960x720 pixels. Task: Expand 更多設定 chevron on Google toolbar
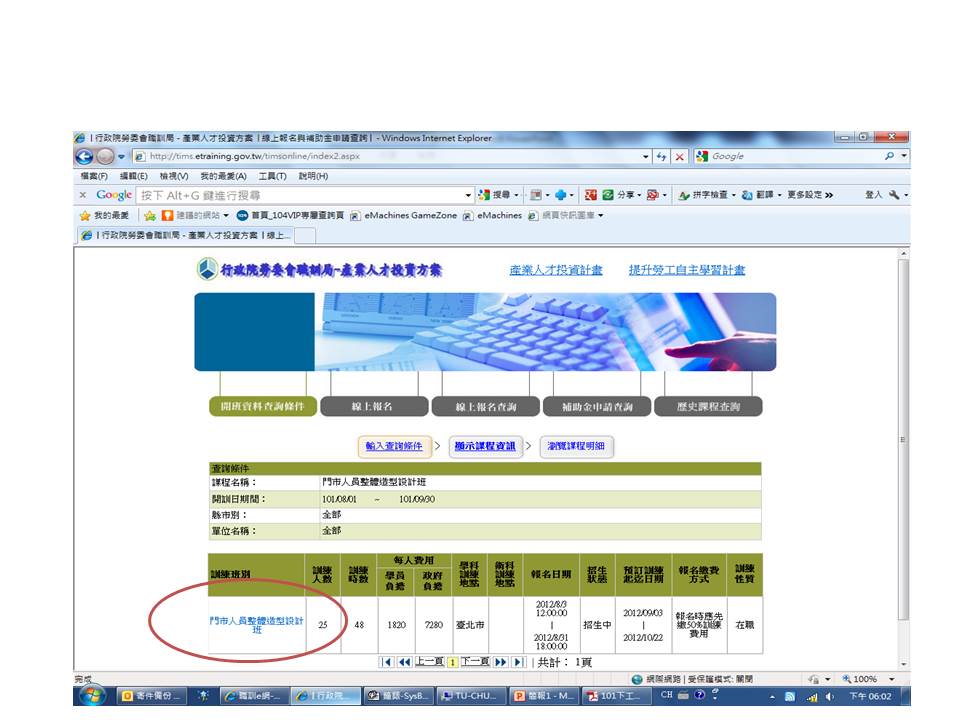[828, 195]
